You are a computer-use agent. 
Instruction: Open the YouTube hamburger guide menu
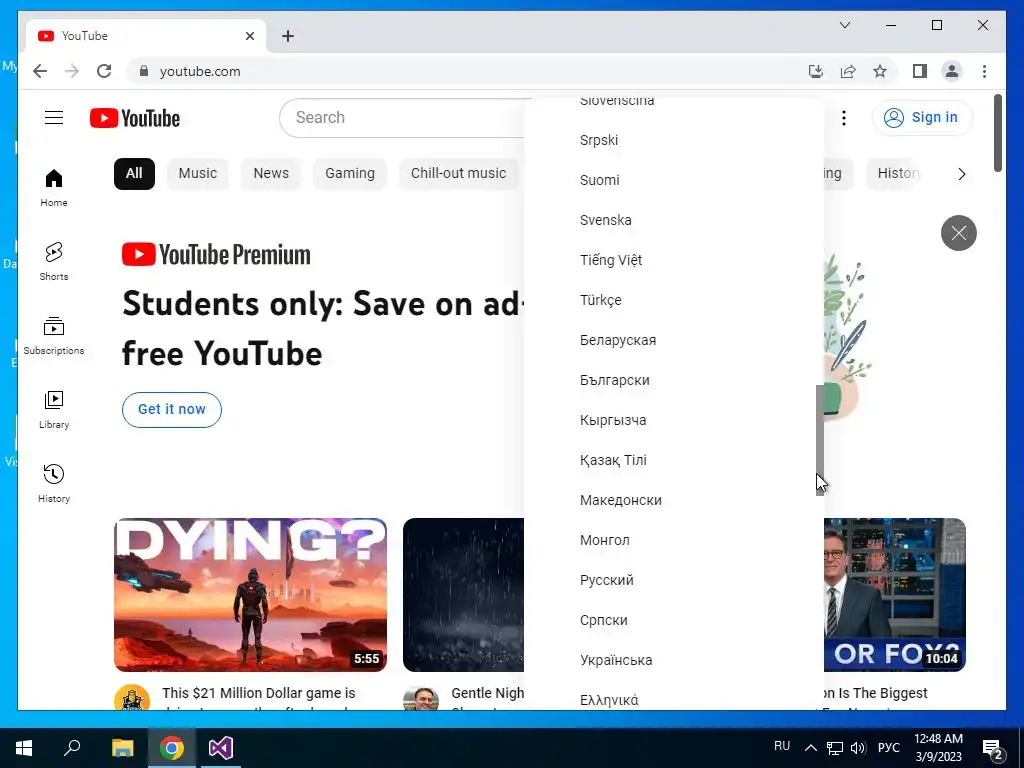pyautogui.click(x=54, y=118)
